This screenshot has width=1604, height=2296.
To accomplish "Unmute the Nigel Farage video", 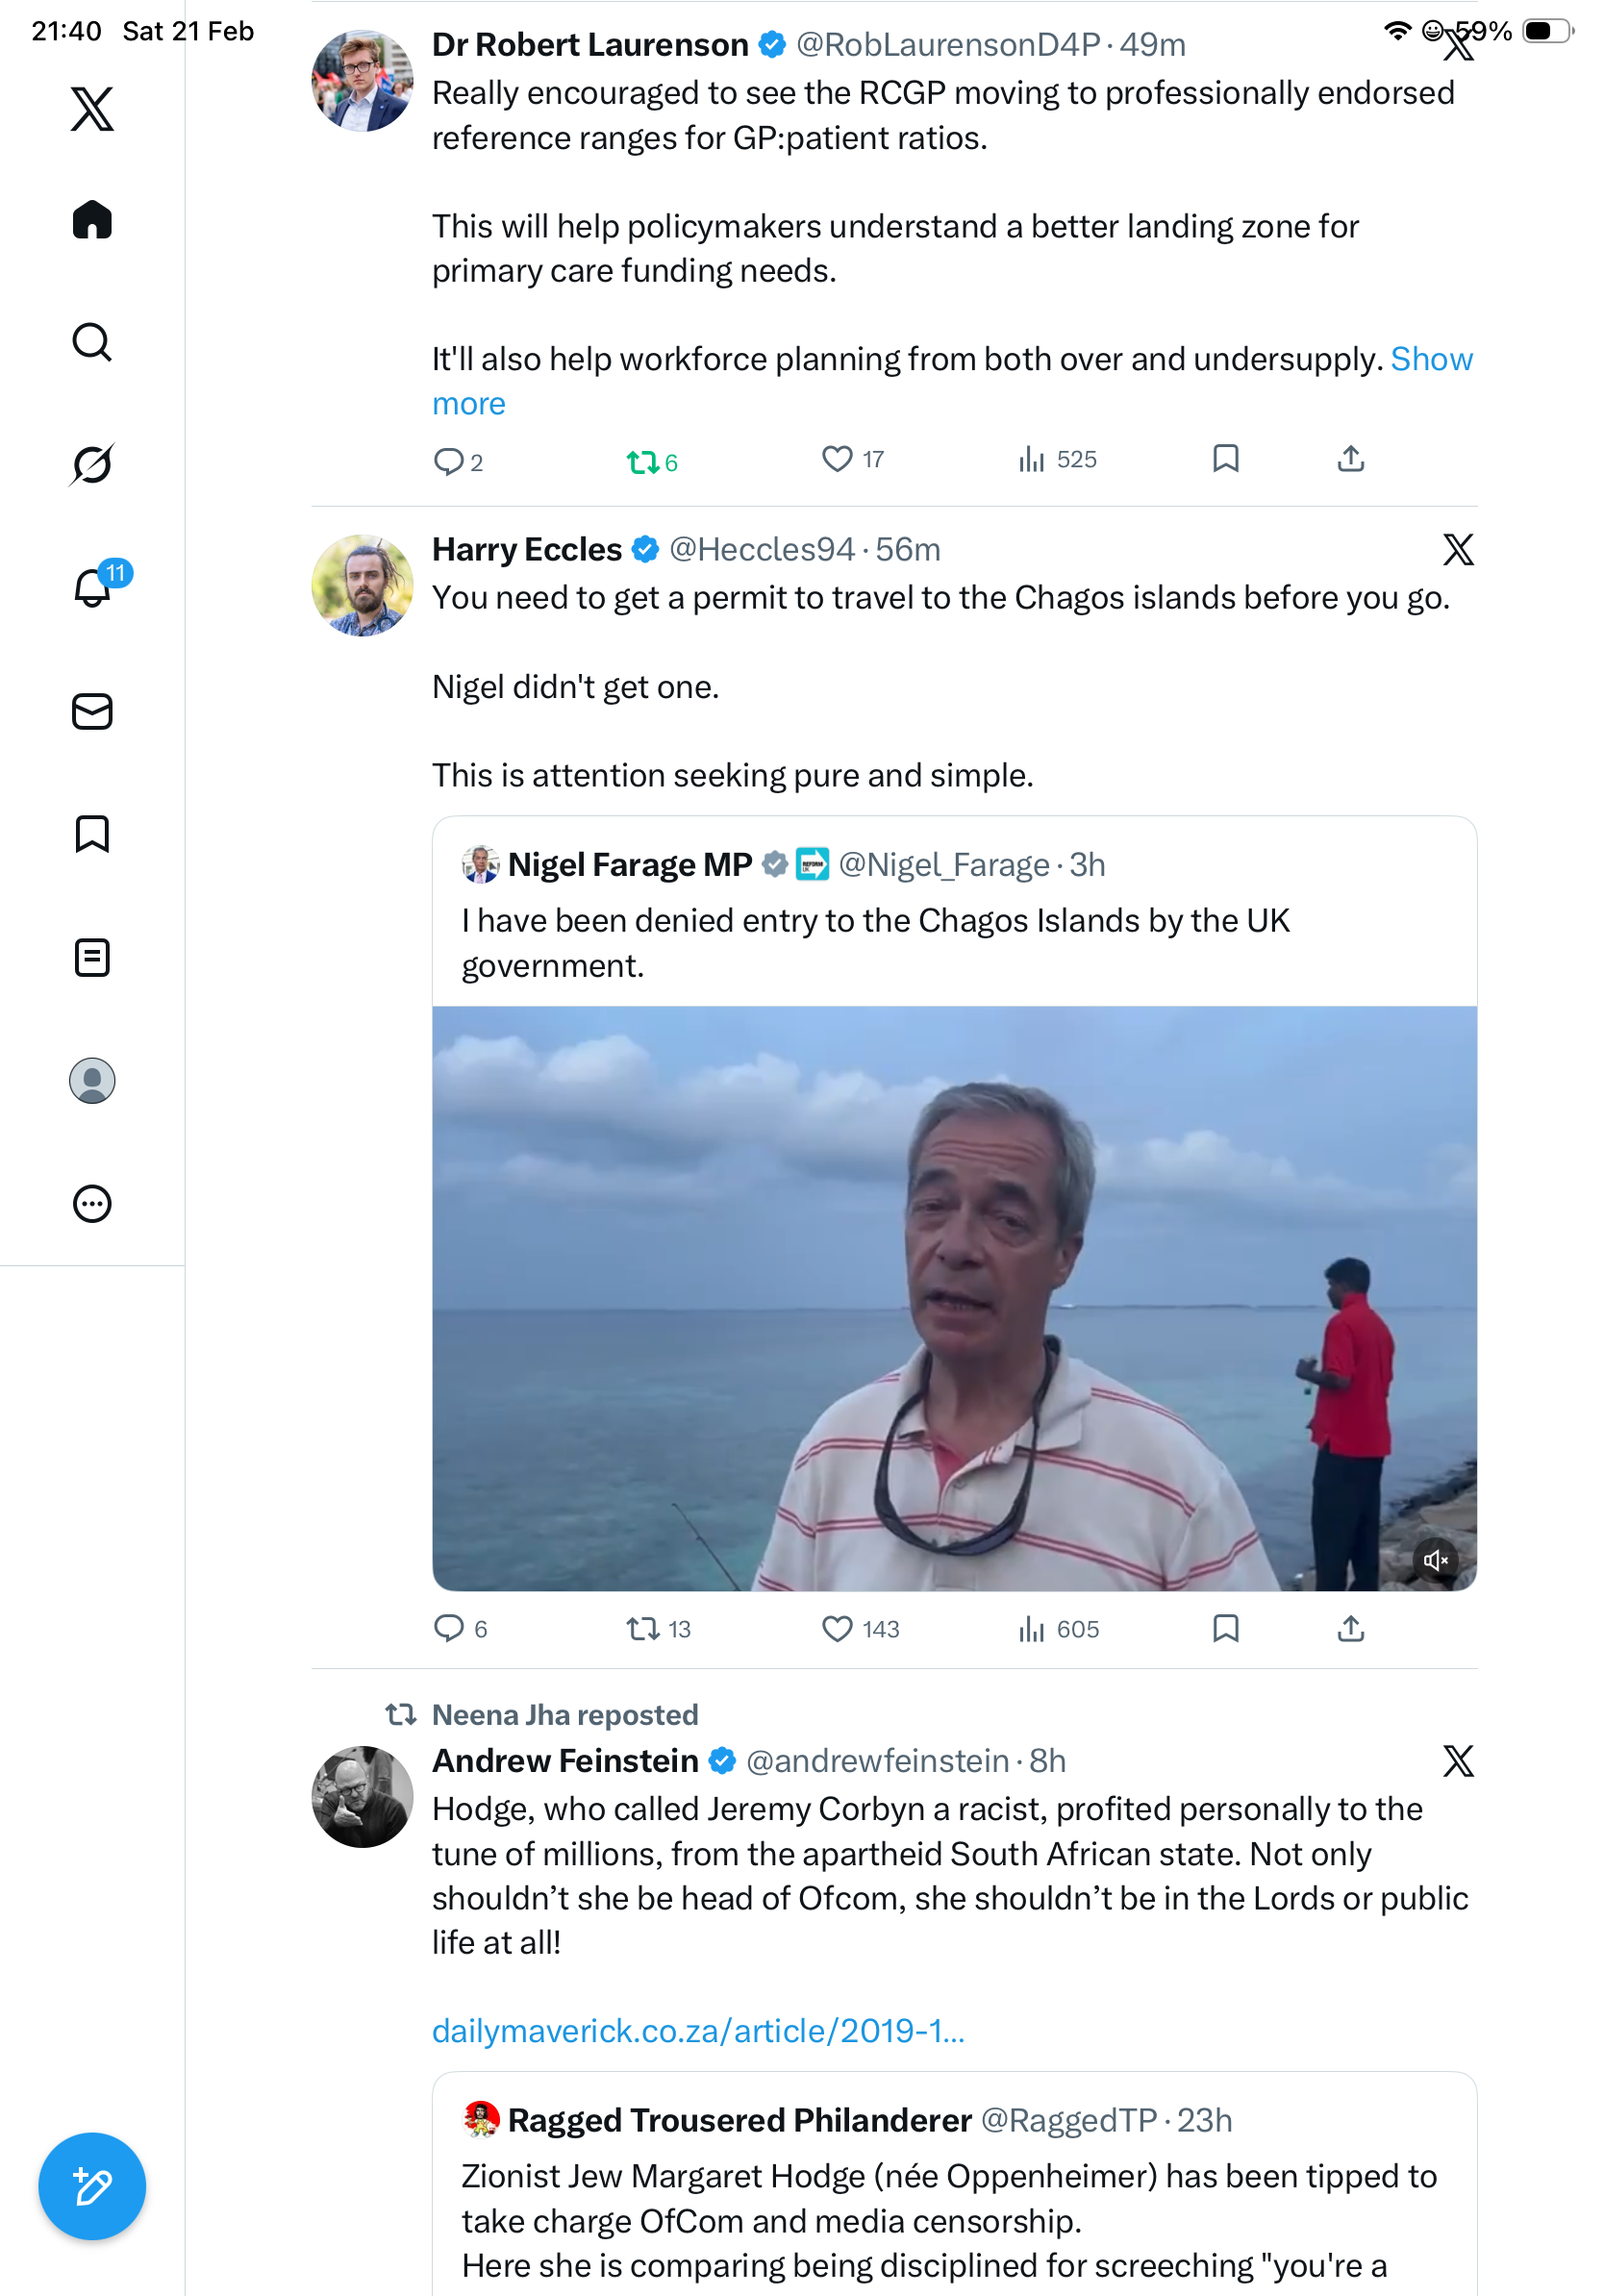I will 1435,1559.
